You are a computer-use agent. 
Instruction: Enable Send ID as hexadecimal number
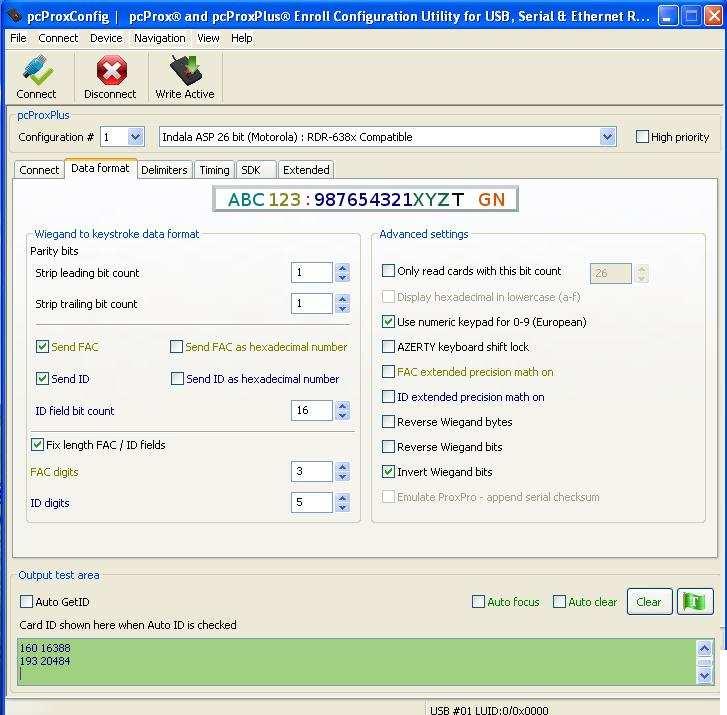tap(177, 378)
